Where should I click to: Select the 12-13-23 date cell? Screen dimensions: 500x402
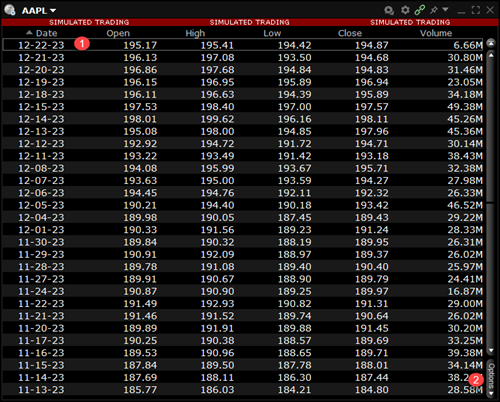(41, 132)
